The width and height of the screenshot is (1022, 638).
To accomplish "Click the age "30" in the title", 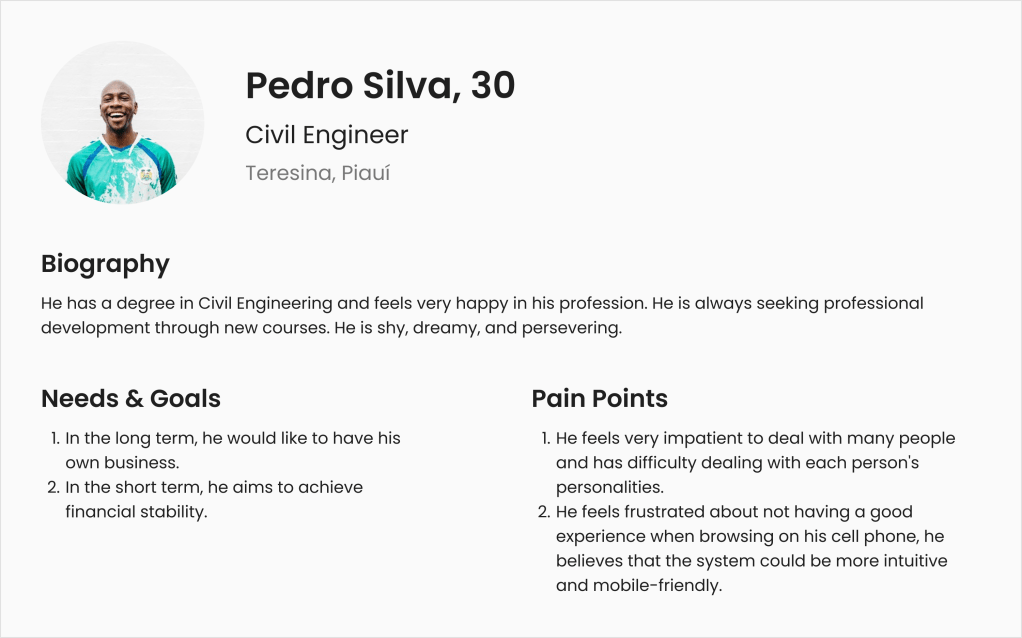I will [493, 86].
